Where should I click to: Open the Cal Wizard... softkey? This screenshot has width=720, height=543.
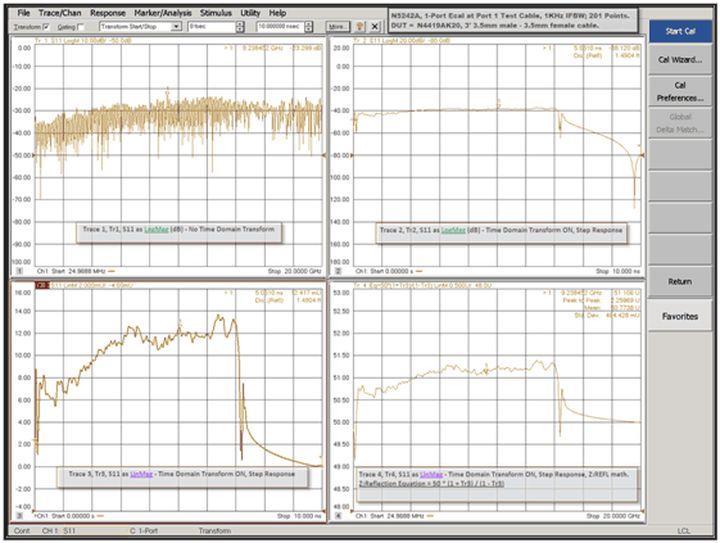[680, 60]
